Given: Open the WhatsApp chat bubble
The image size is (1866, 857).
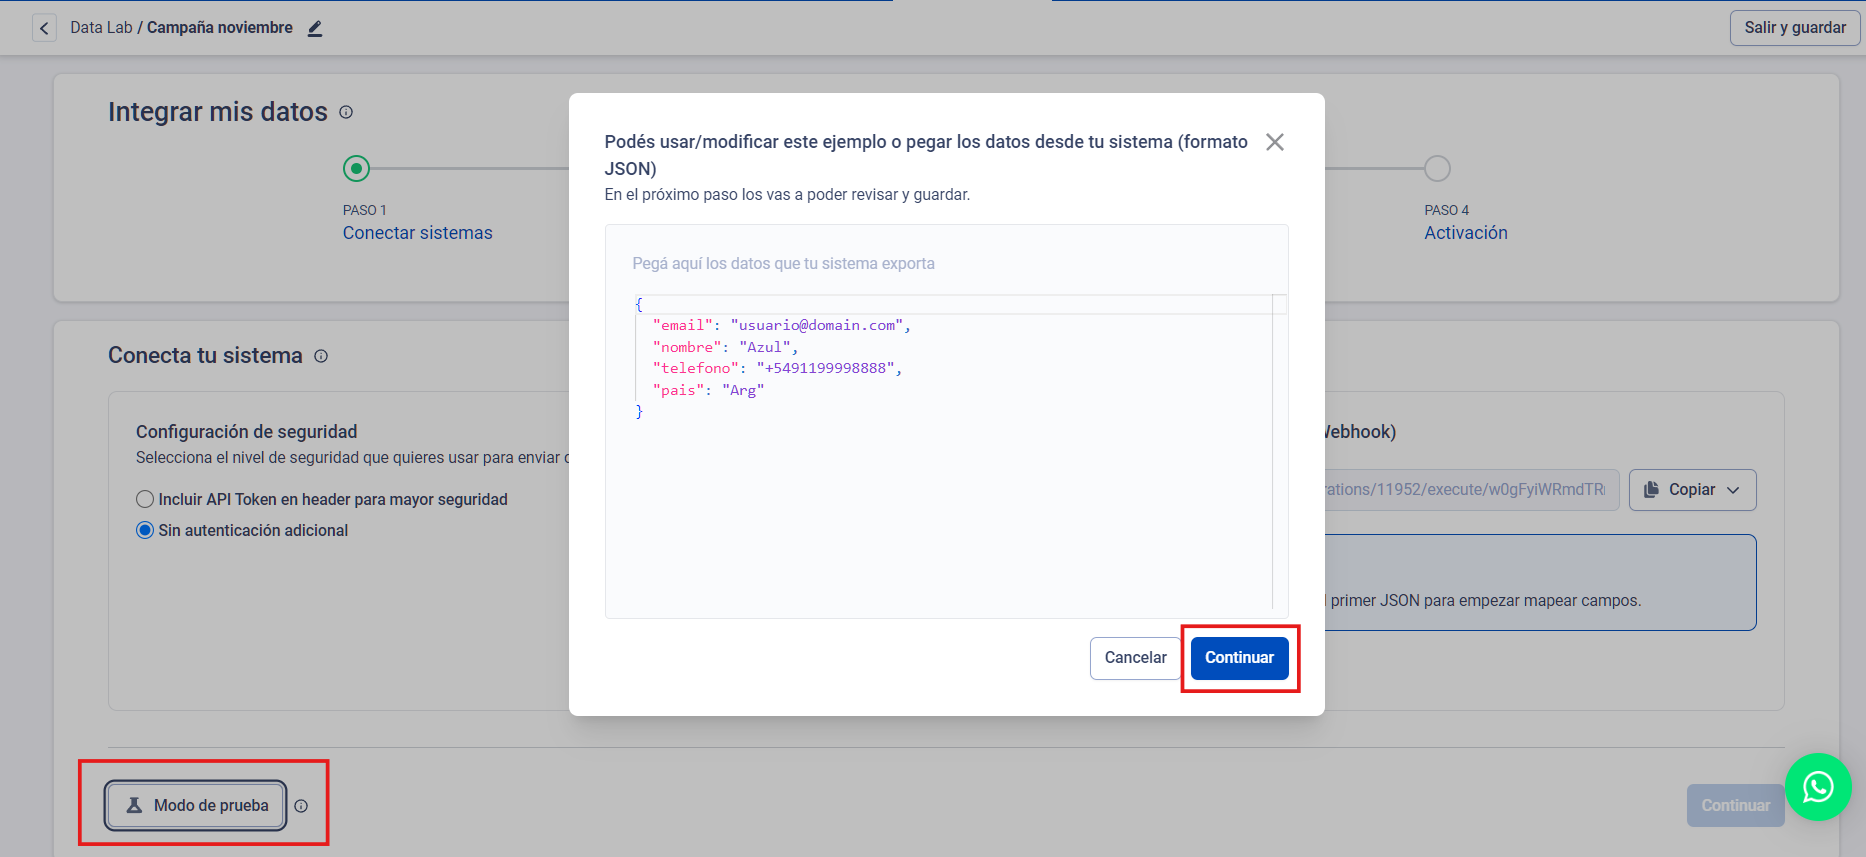Looking at the screenshot, I should [1817, 787].
